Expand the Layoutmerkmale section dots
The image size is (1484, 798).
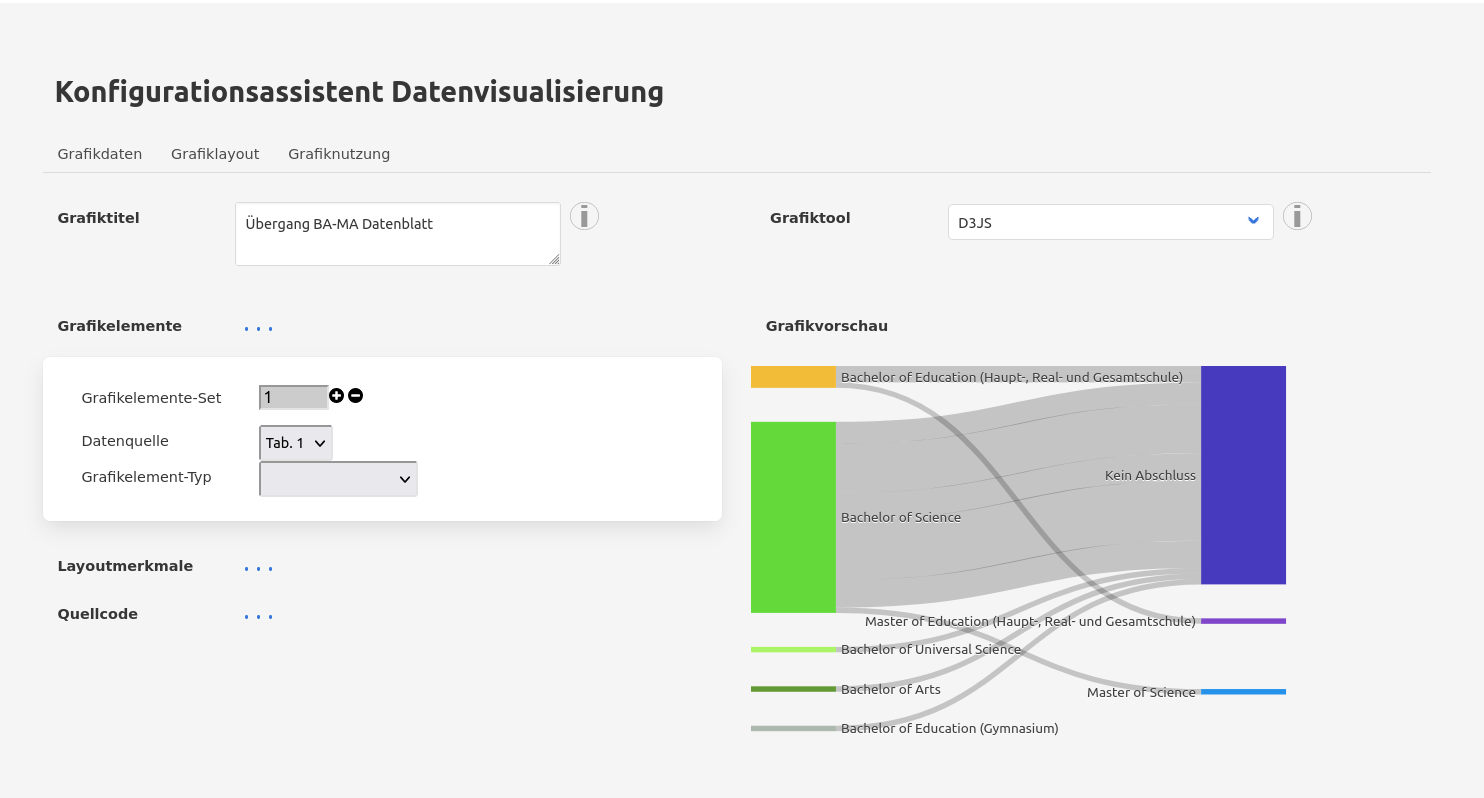point(258,568)
